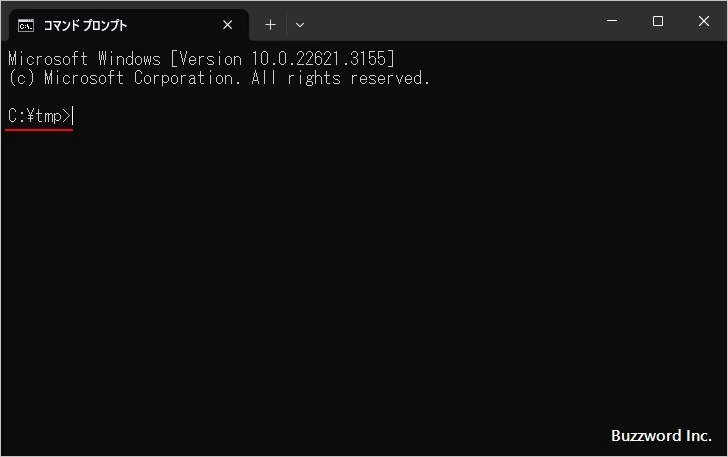Maximize the terminal window

tap(657, 21)
